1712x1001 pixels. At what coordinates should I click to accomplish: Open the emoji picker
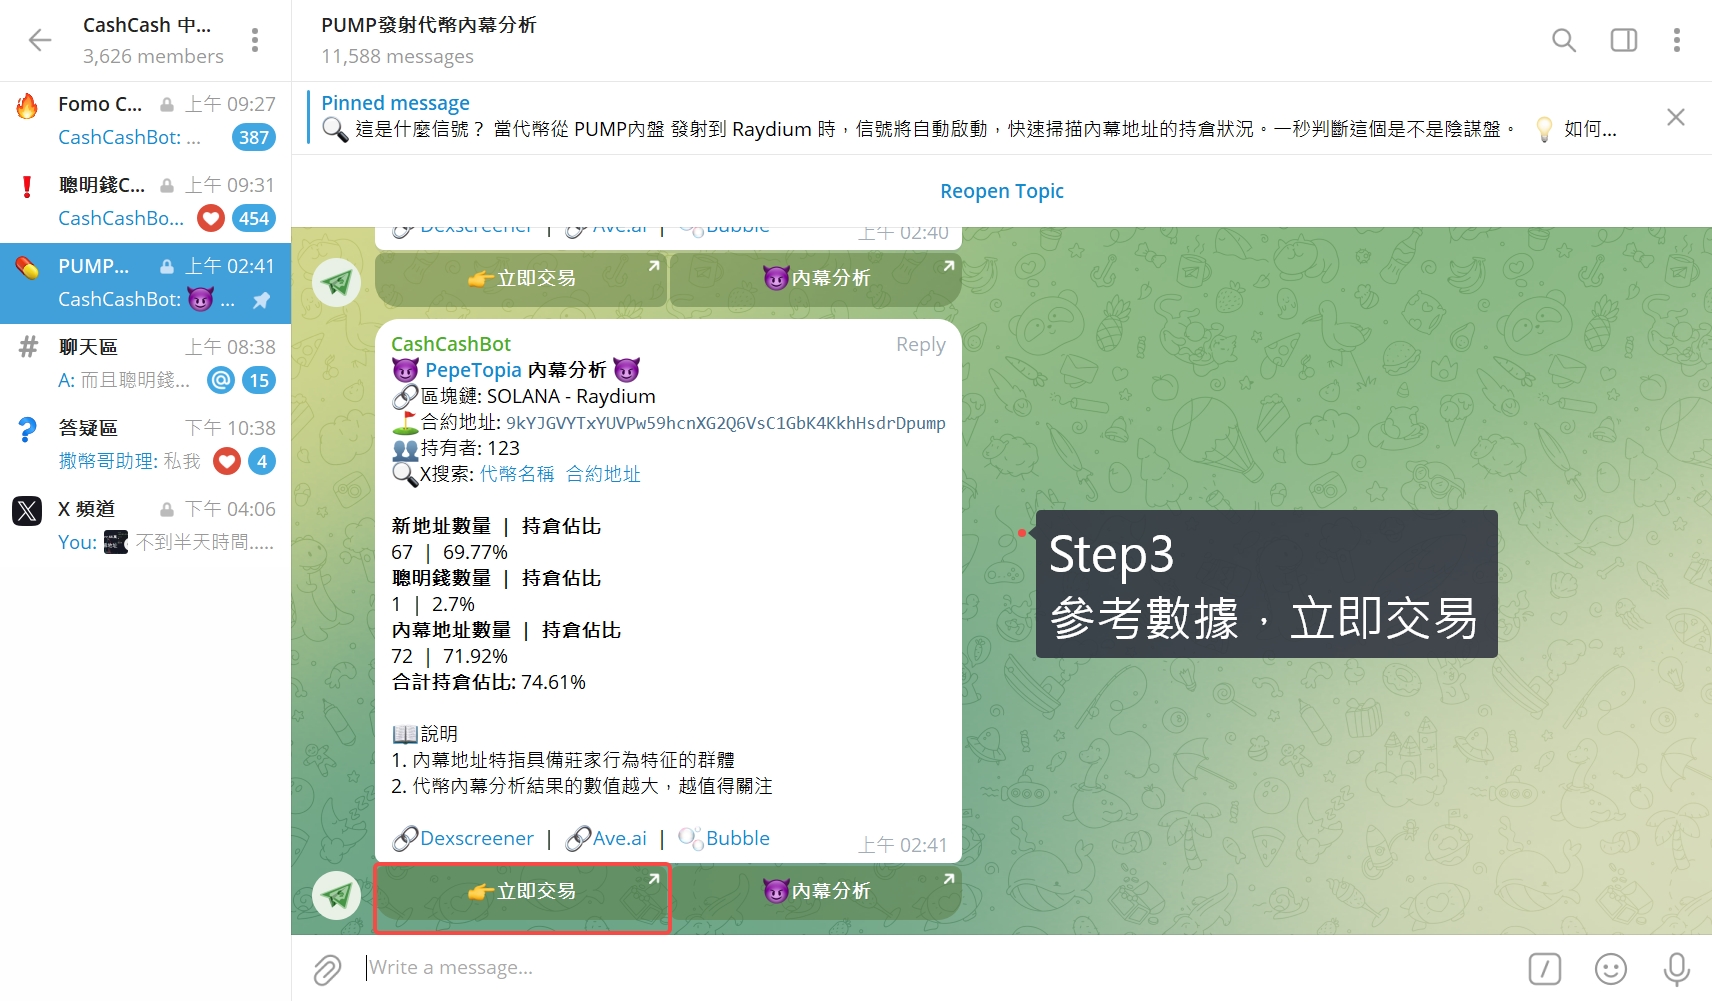point(1610,968)
